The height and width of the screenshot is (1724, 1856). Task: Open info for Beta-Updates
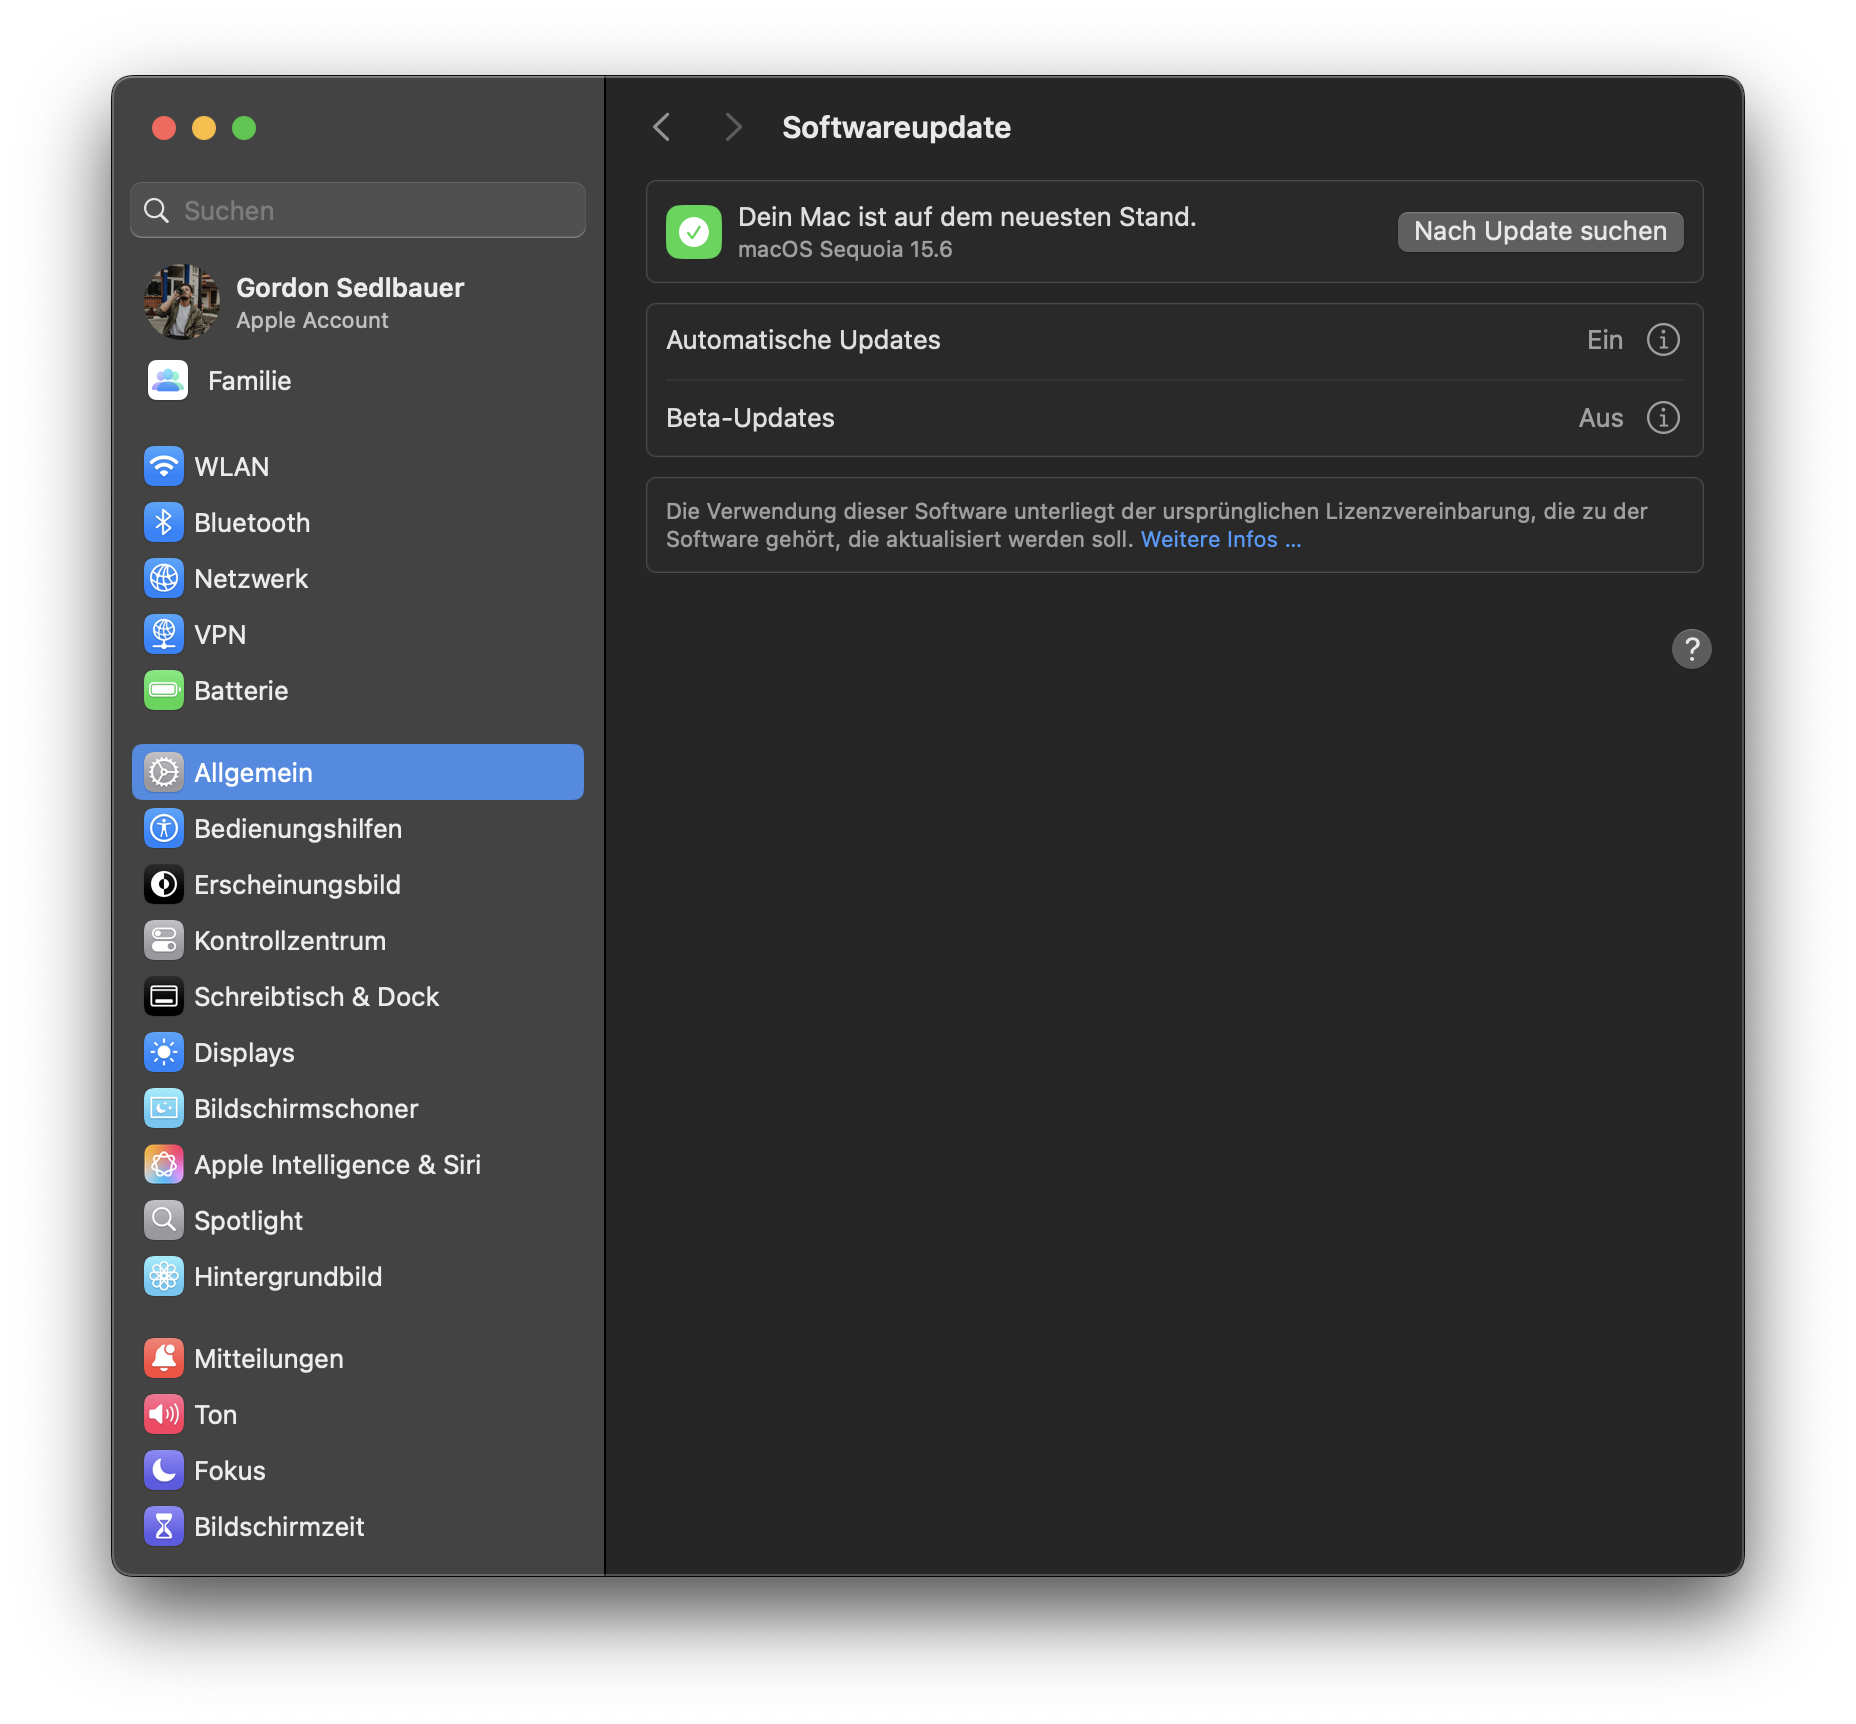click(x=1662, y=418)
